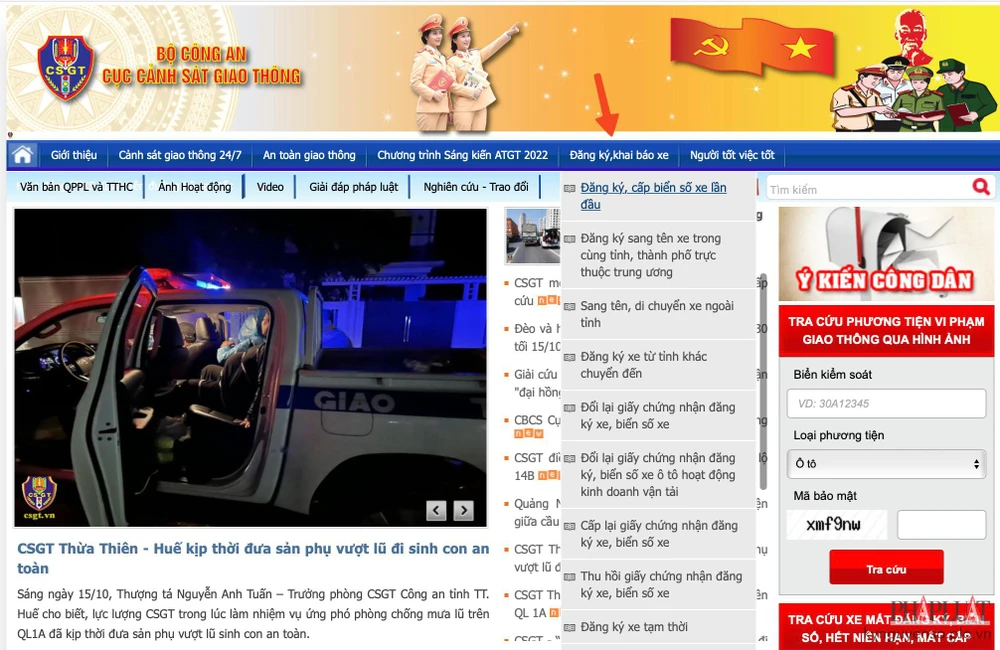Open the Giải đáp pháp luật tab
The width and height of the screenshot is (1000, 650).
click(353, 187)
